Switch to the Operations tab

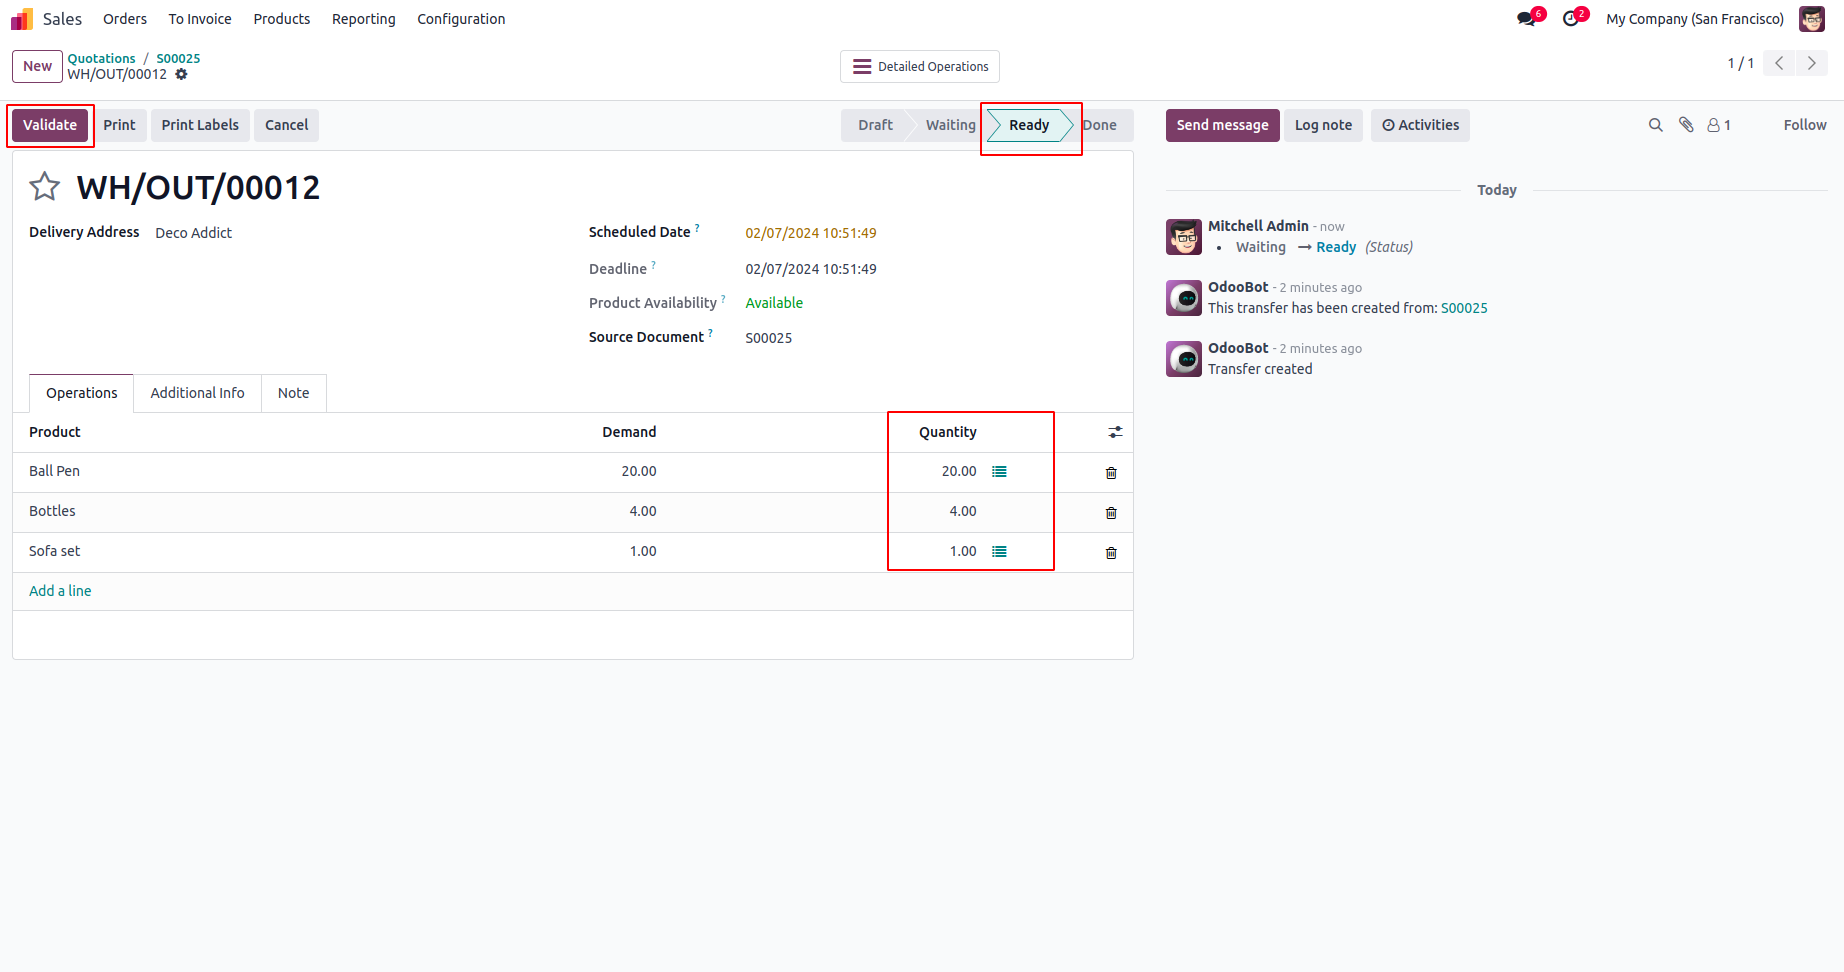pyautogui.click(x=82, y=393)
